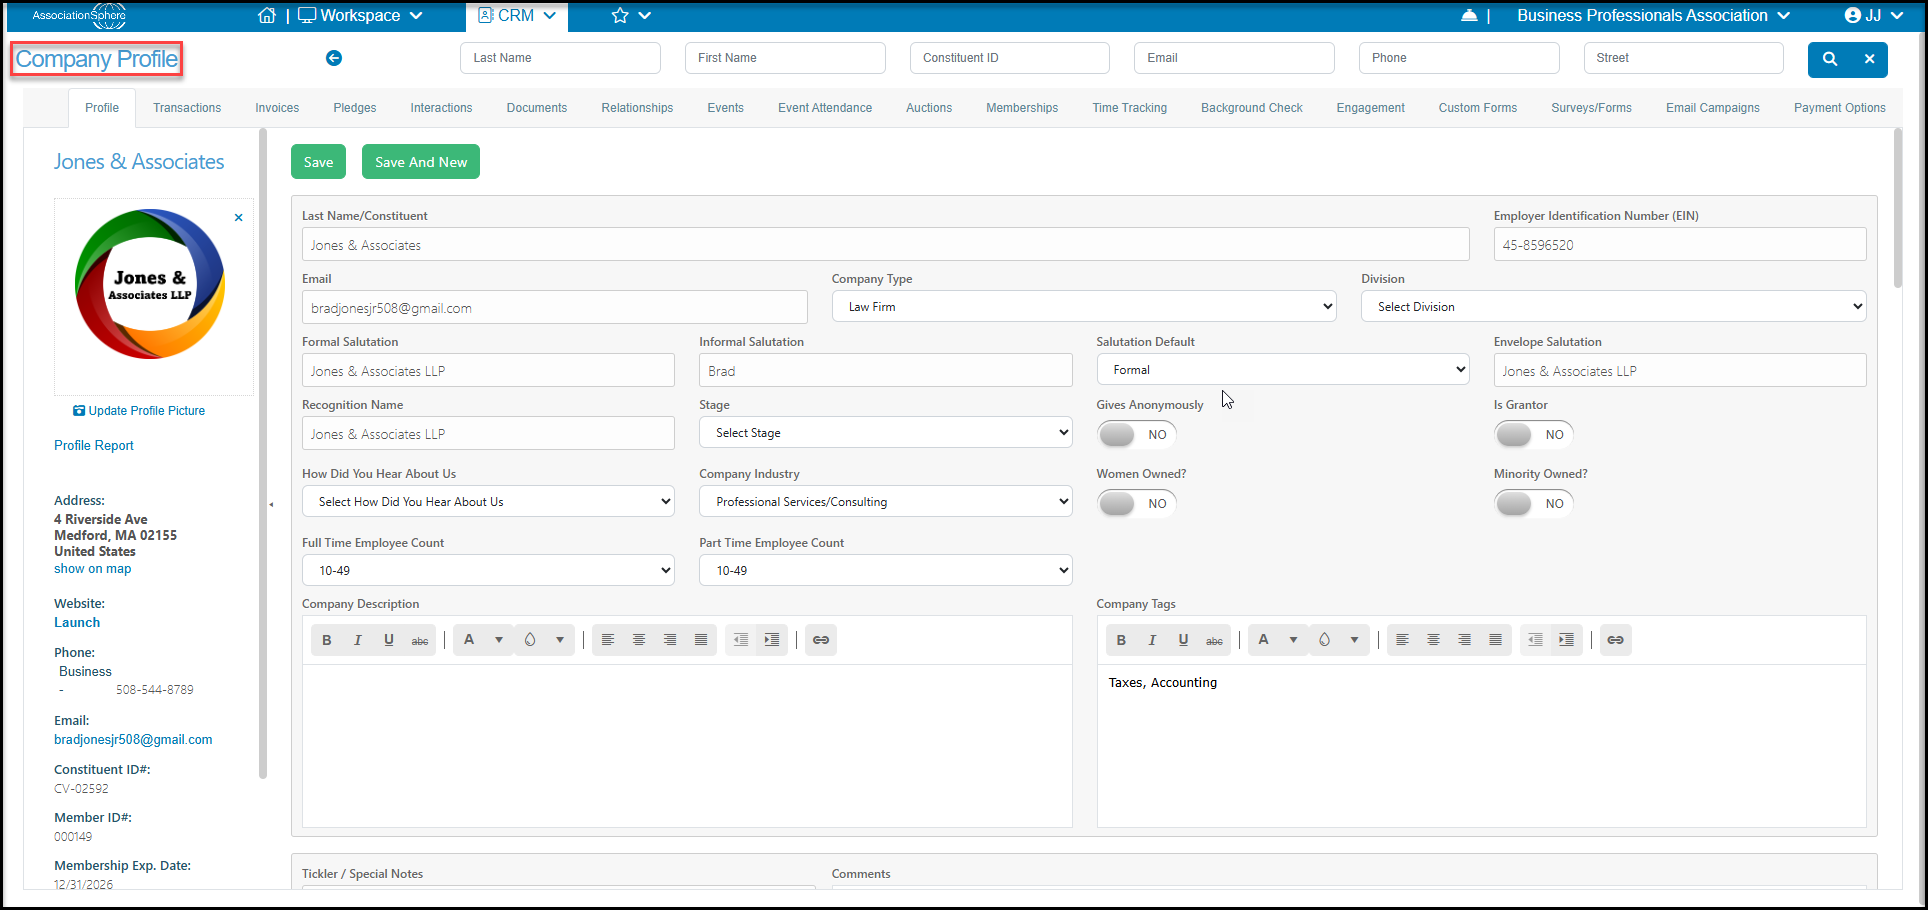Click the Save And New button
This screenshot has width=1928, height=910.
[x=421, y=162]
